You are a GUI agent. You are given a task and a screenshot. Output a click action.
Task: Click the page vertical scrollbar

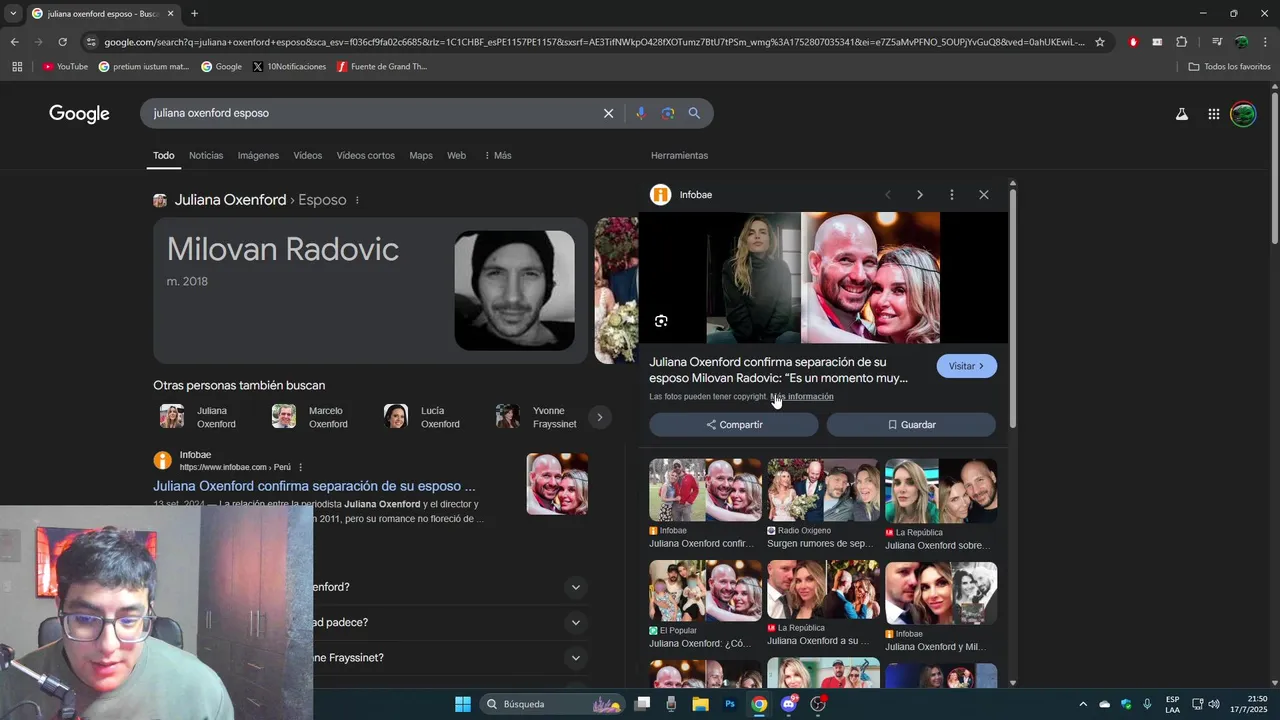[1274, 170]
